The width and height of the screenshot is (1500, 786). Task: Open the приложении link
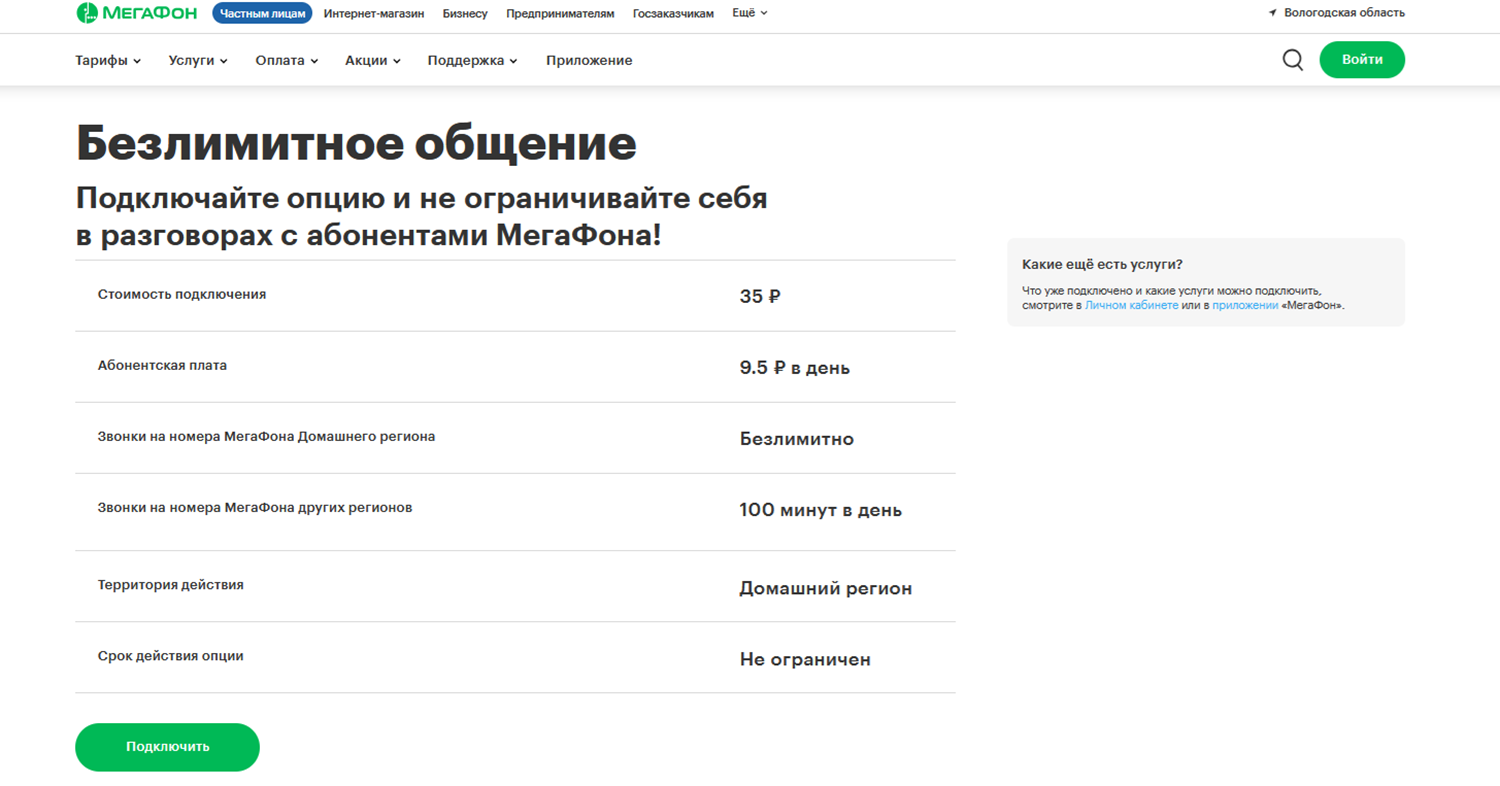point(1245,305)
